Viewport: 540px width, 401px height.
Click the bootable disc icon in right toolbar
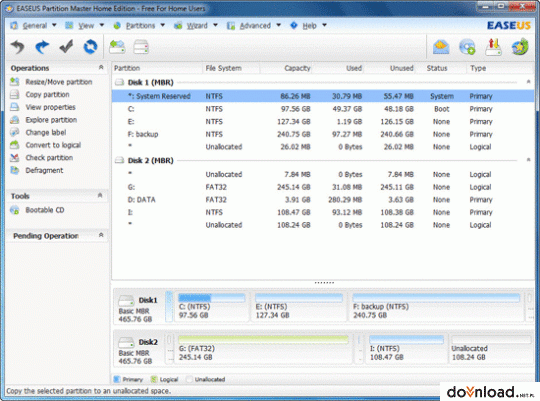click(x=467, y=47)
